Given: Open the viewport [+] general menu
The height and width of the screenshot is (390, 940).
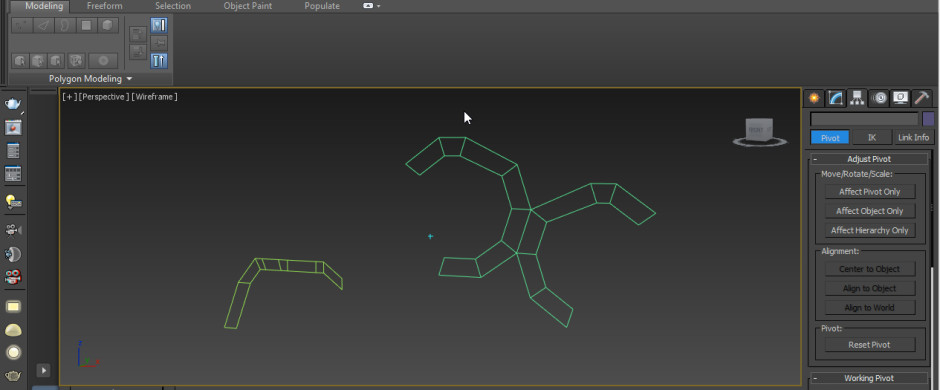Looking at the screenshot, I should pos(70,96).
